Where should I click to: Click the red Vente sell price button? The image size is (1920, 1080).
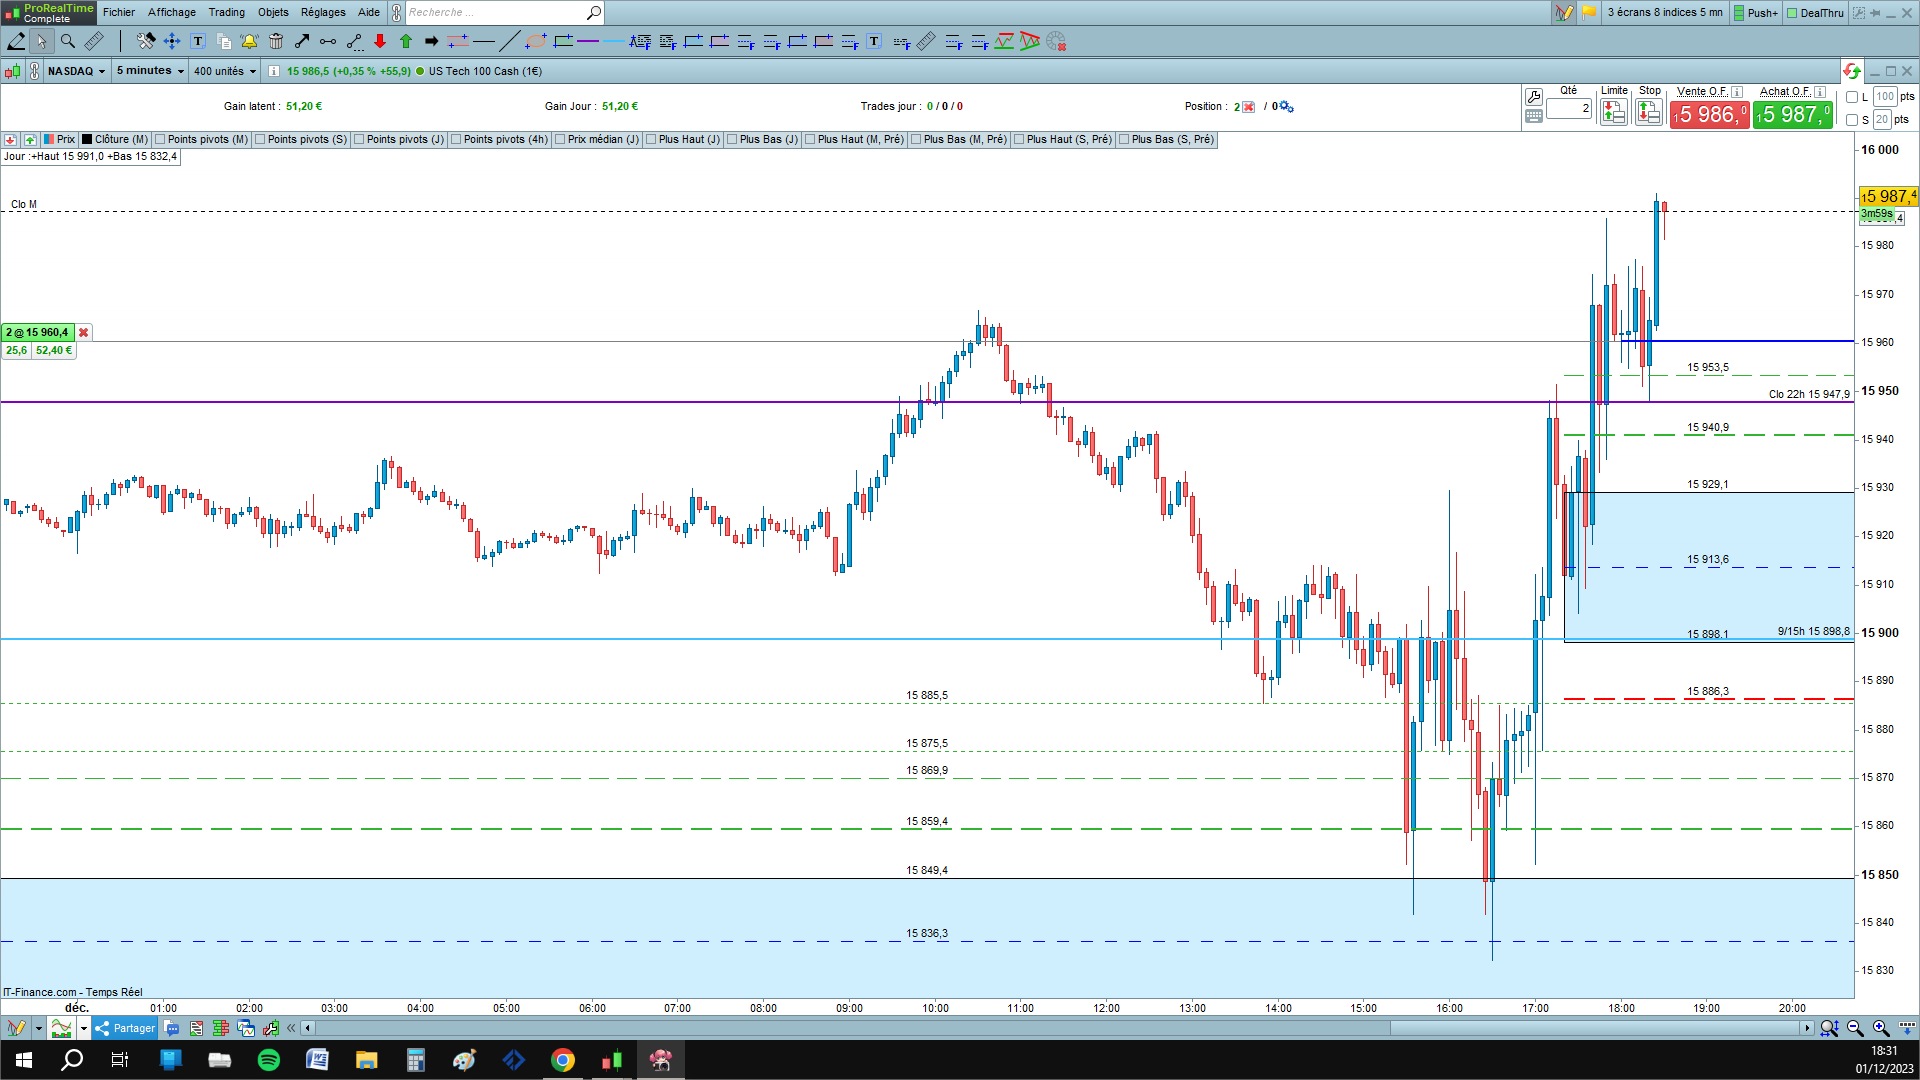pos(1709,115)
